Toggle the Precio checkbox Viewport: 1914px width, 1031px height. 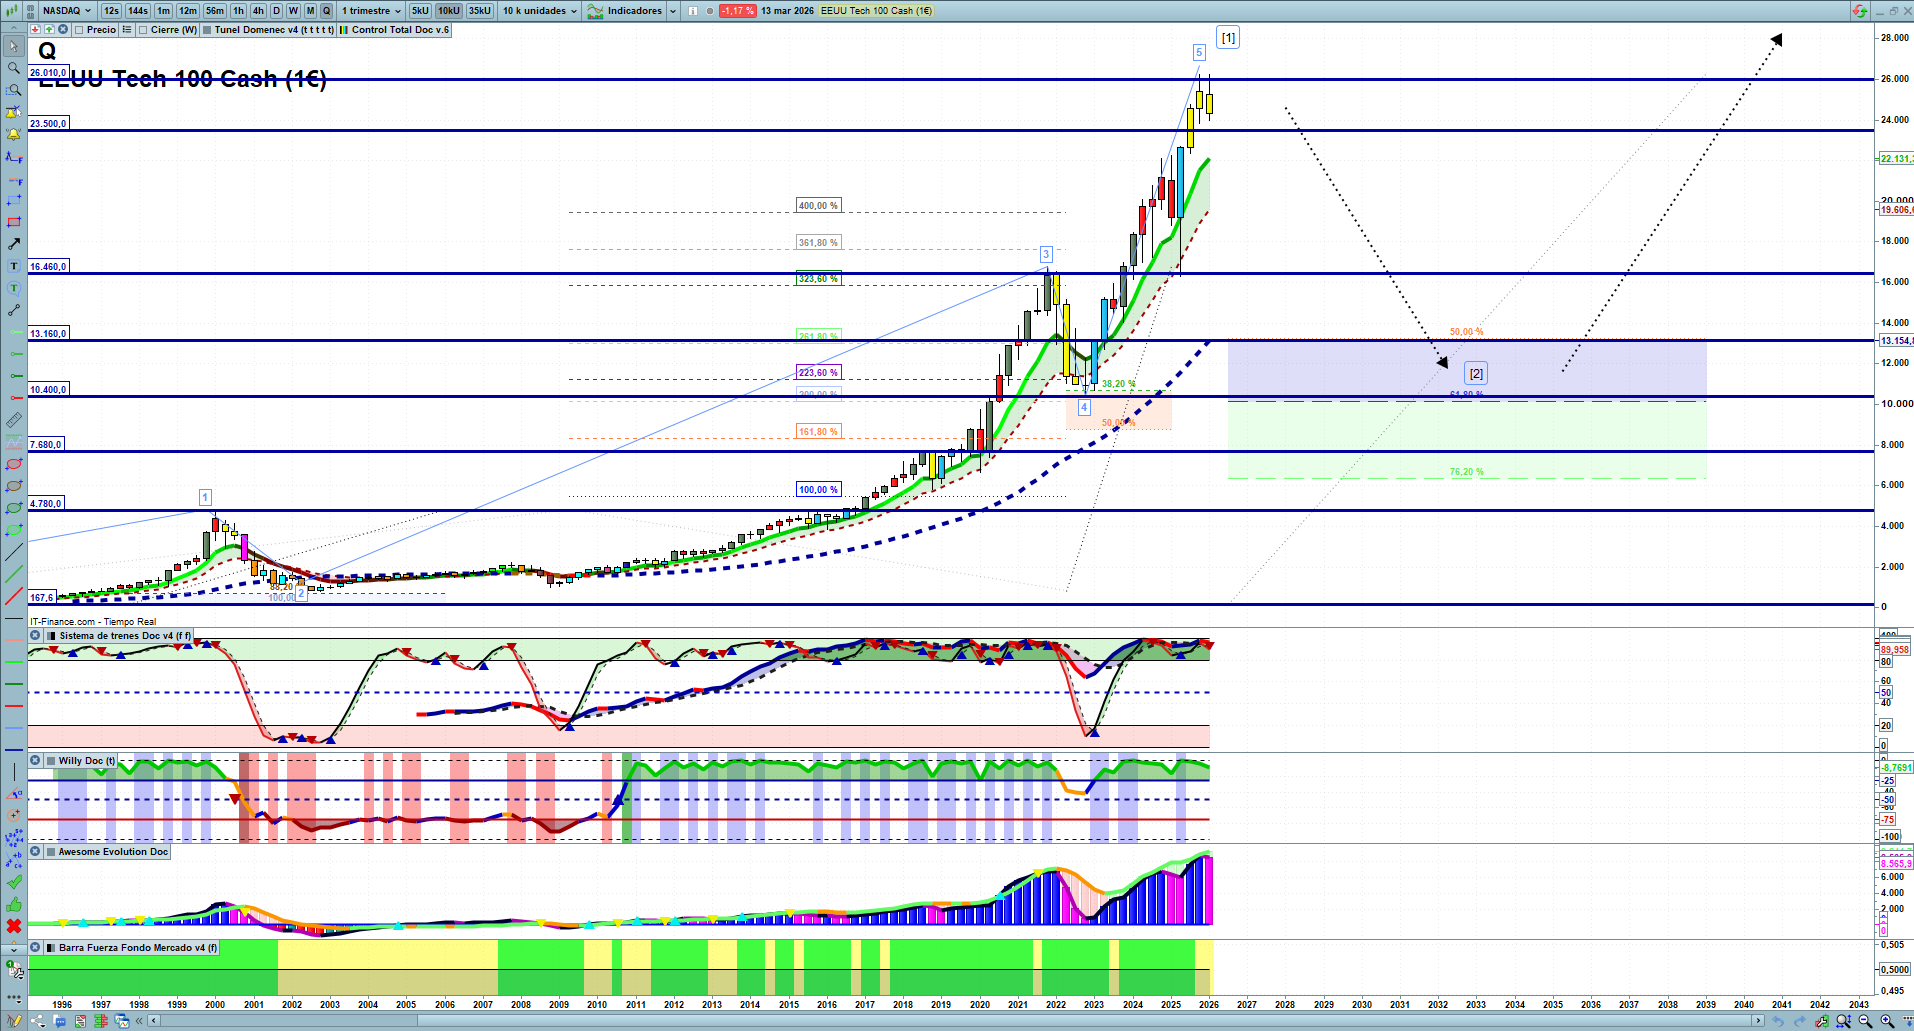(80, 30)
